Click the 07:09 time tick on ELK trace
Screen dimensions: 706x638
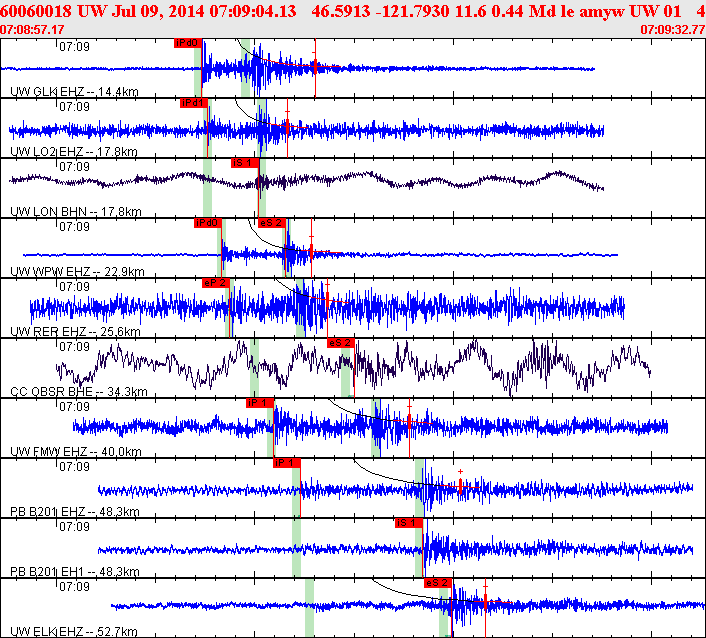[x=74, y=586]
